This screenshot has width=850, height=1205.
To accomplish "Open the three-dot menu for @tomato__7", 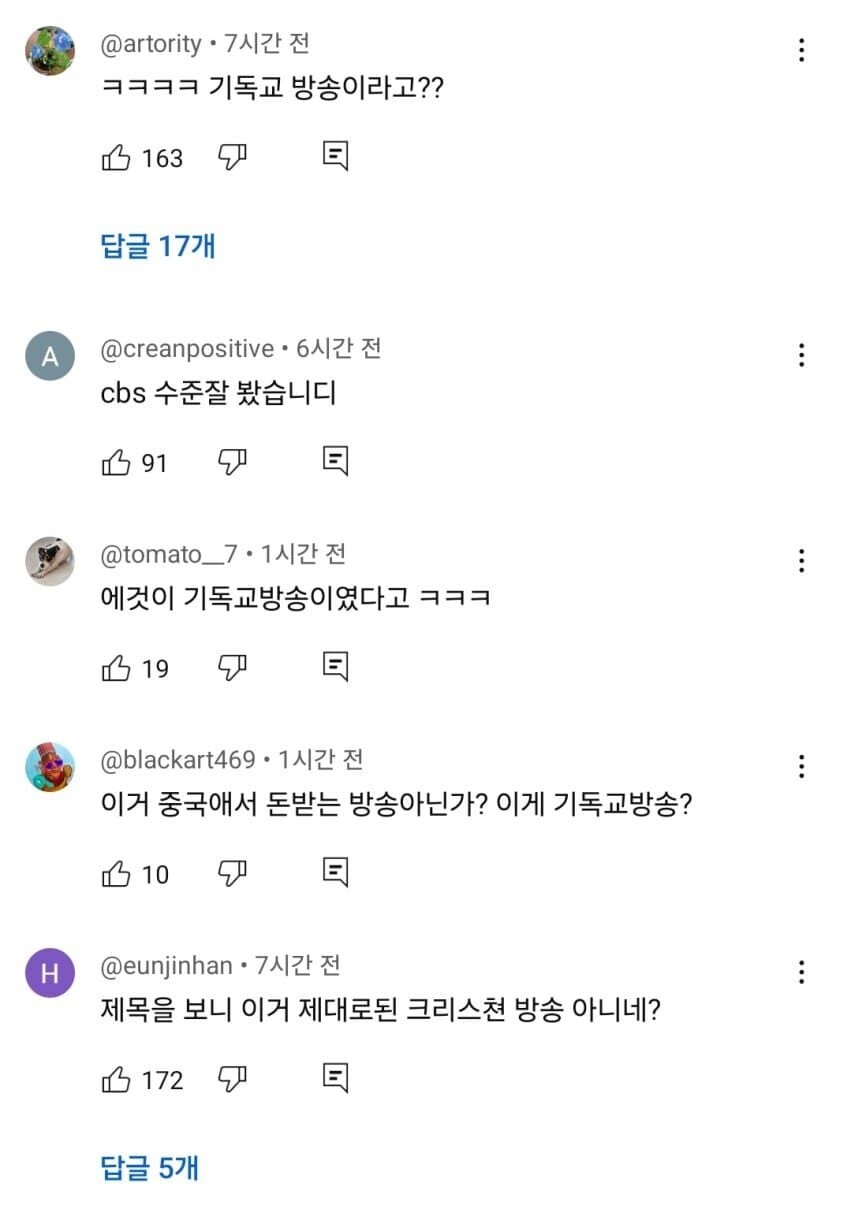I will pos(801,560).
